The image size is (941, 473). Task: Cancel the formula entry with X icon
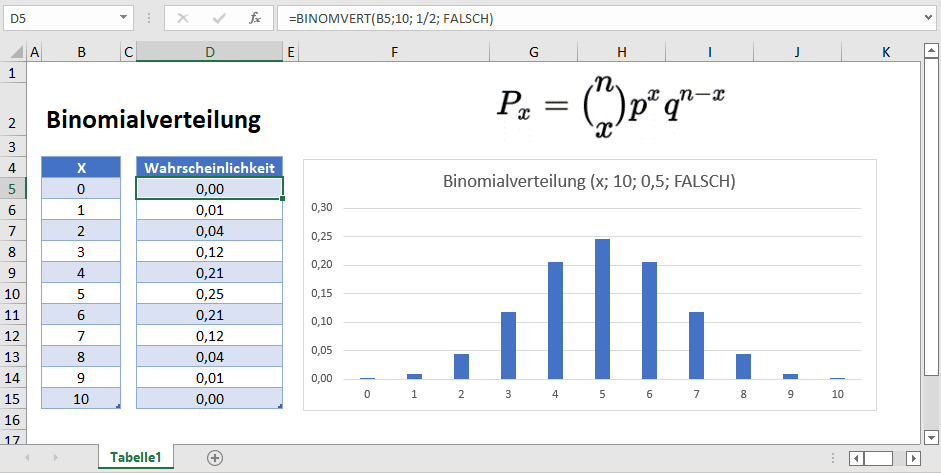click(183, 19)
